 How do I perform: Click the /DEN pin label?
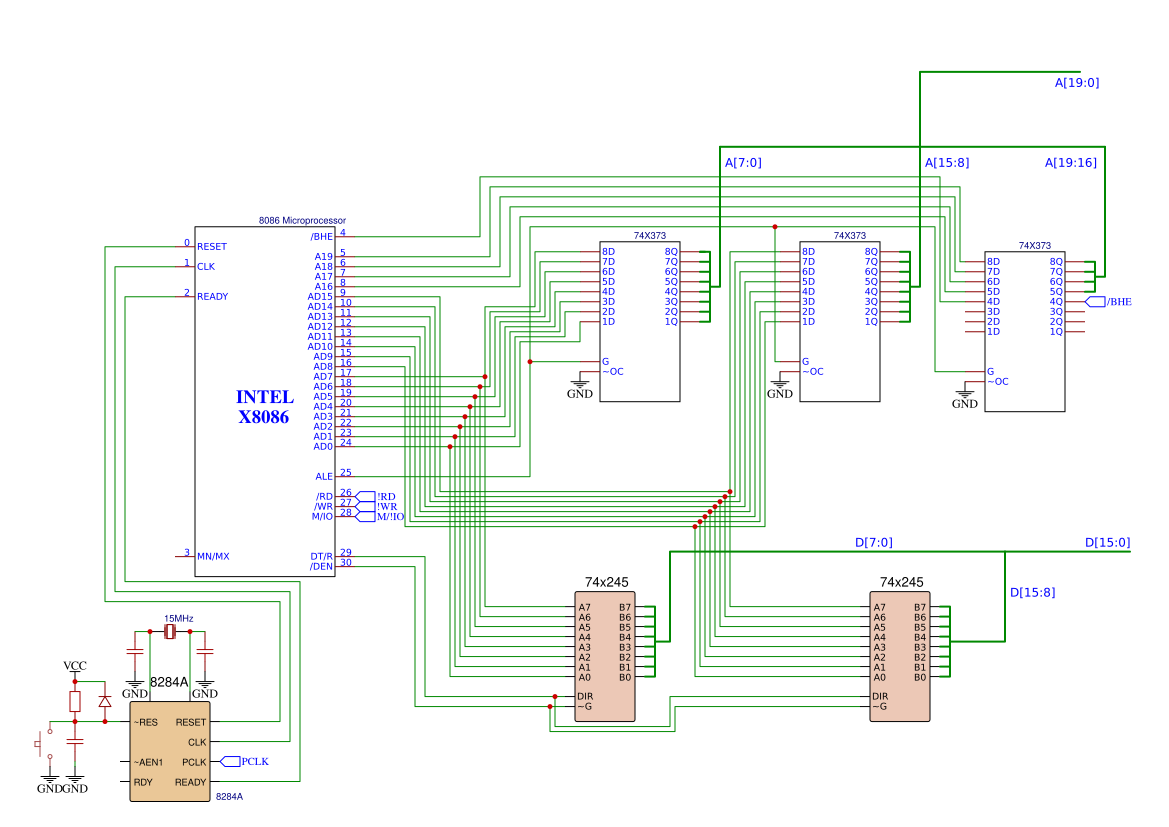[321, 567]
